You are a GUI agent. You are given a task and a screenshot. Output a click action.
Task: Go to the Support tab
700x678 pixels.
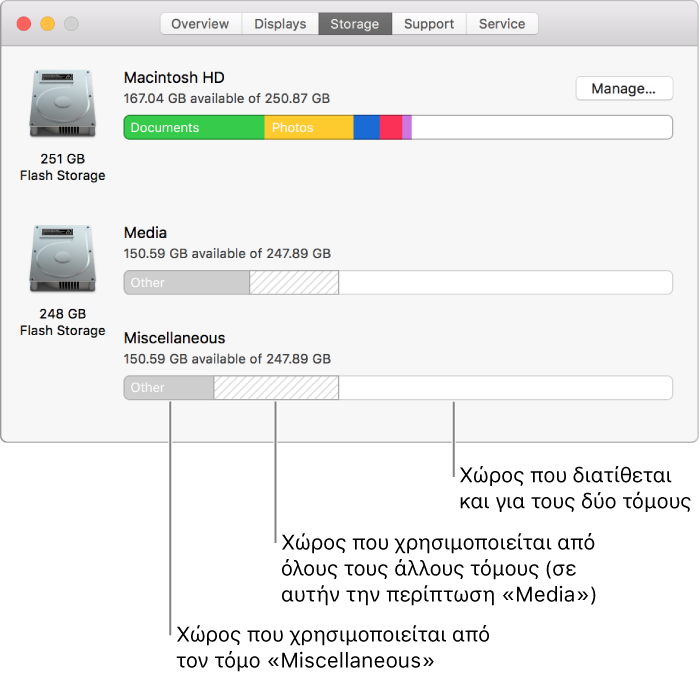click(429, 24)
